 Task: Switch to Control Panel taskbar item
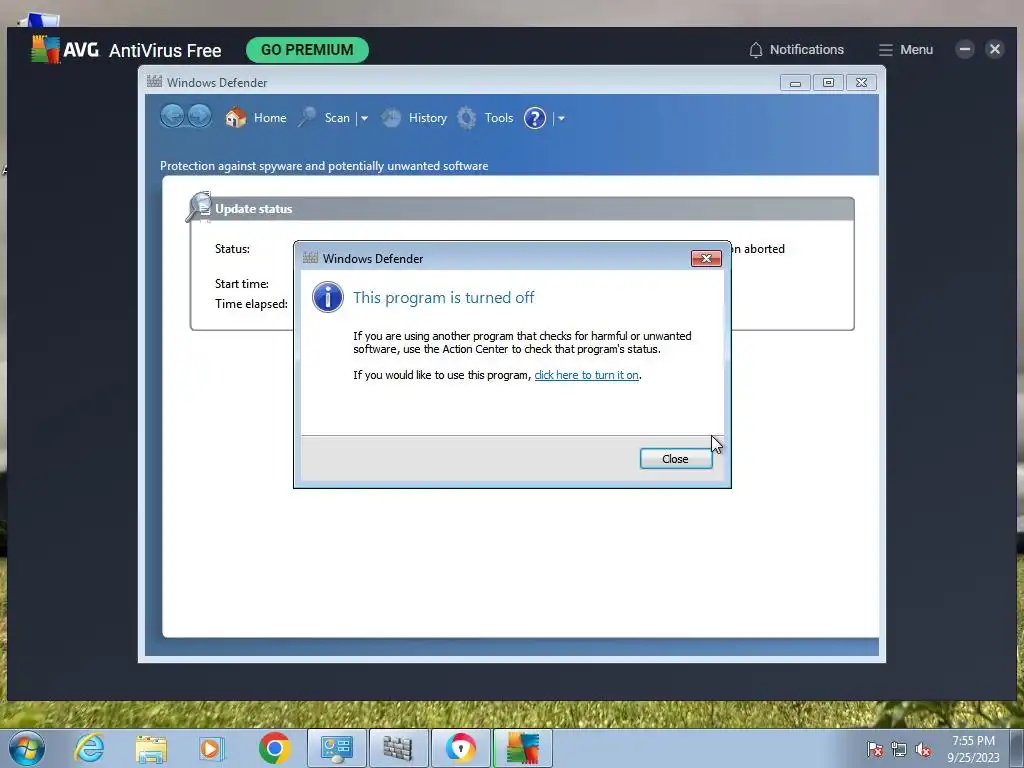pos(336,748)
